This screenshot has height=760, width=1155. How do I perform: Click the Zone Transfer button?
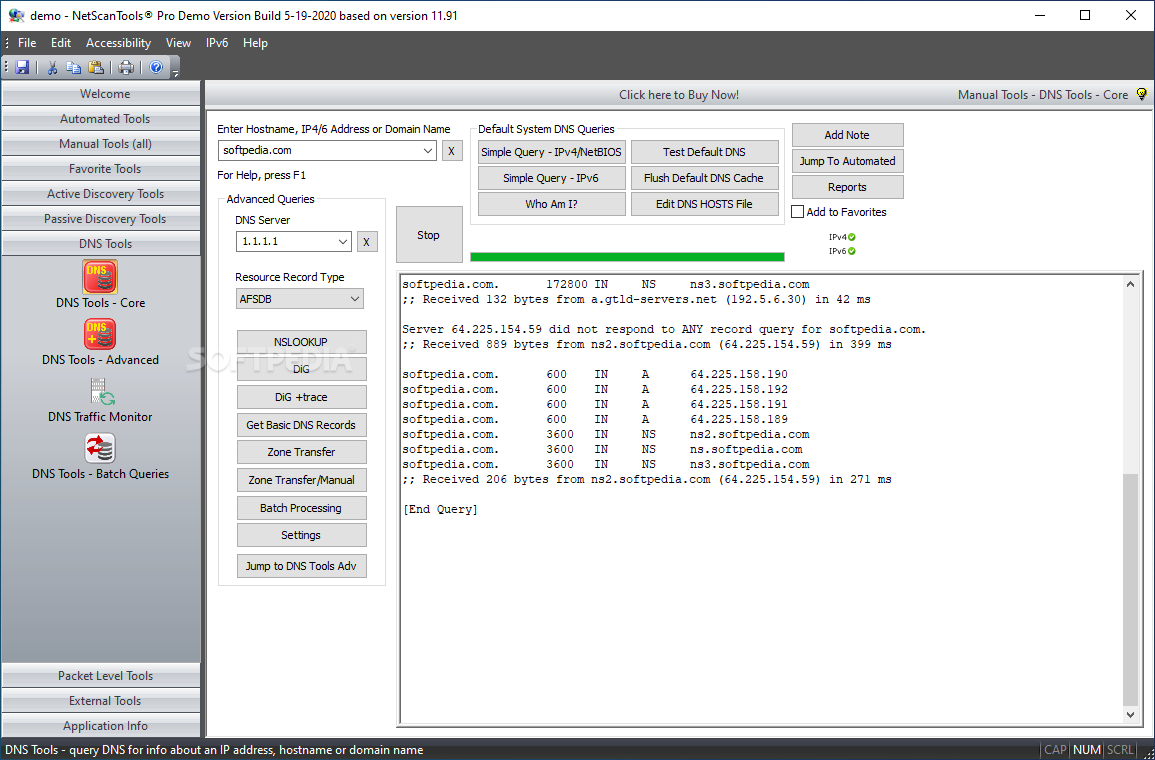point(301,452)
